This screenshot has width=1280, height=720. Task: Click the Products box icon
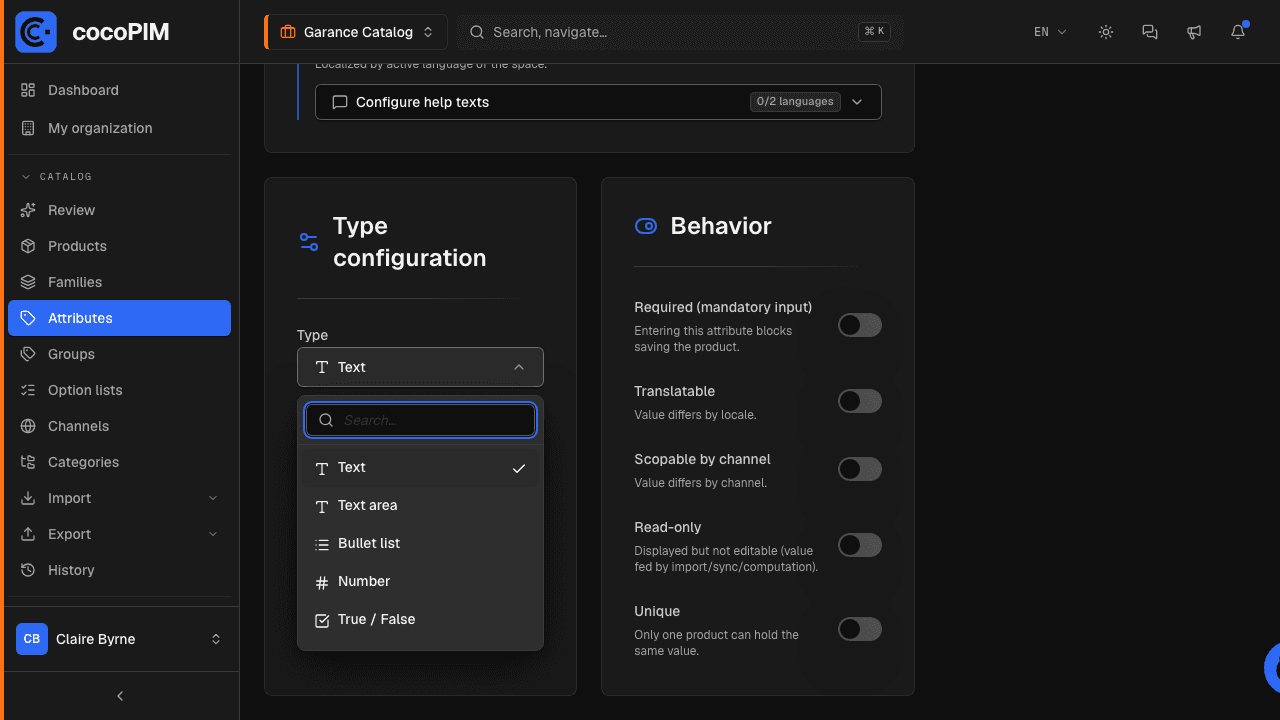point(28,246)
